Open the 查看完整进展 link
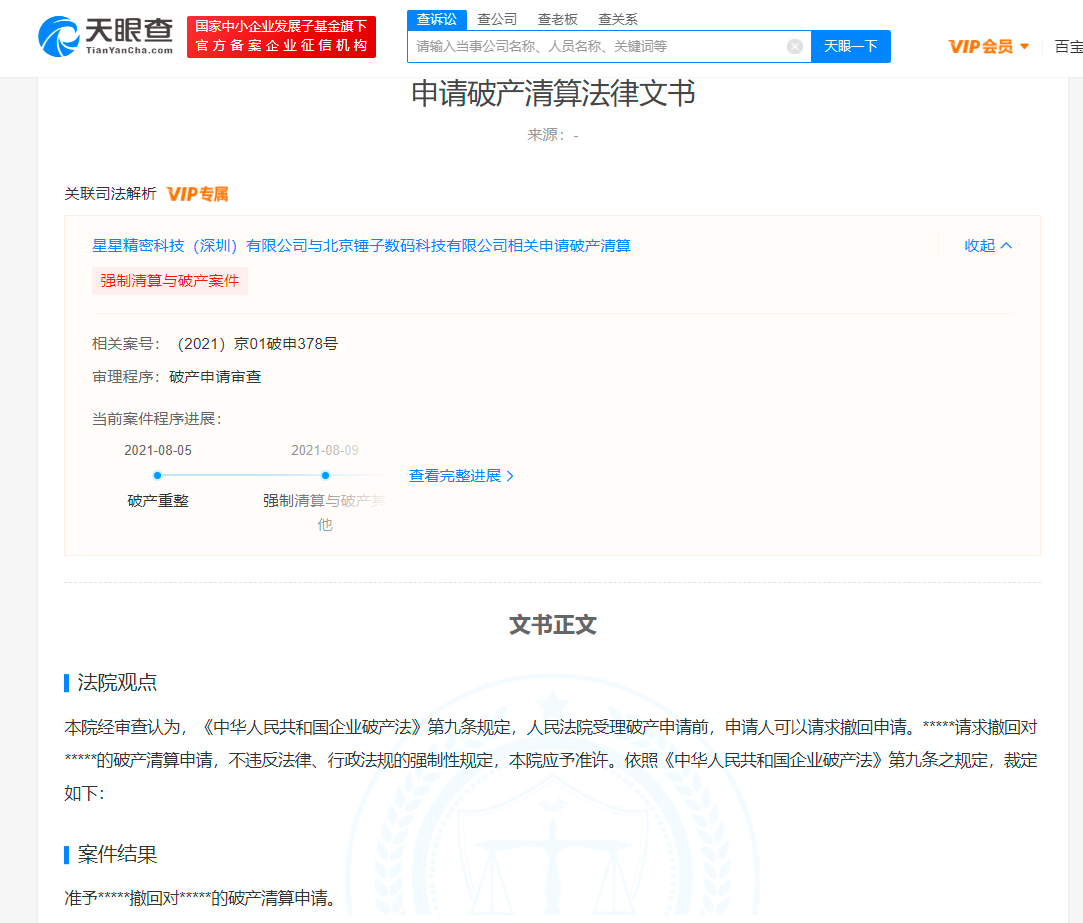This screenshot has height=923, width=1083. (x=461, y=476)
